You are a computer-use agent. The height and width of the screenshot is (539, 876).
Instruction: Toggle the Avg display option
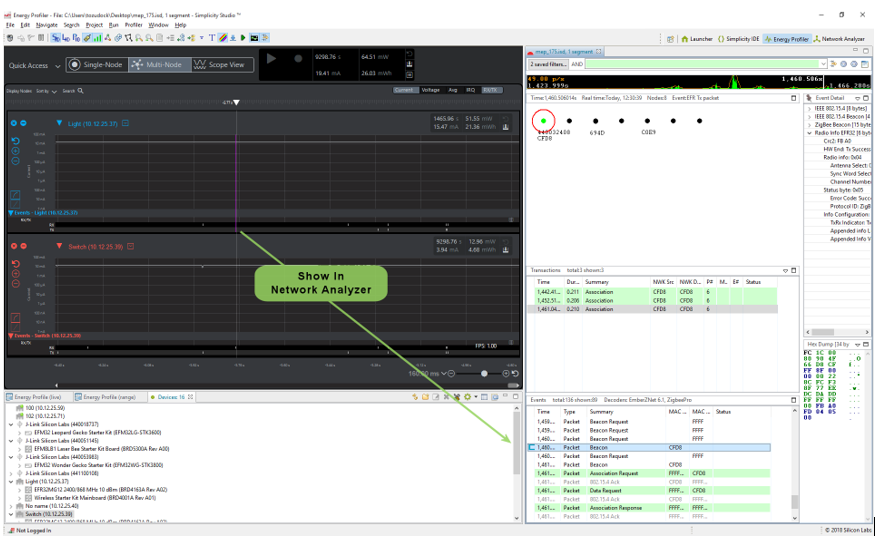[453, 90]
